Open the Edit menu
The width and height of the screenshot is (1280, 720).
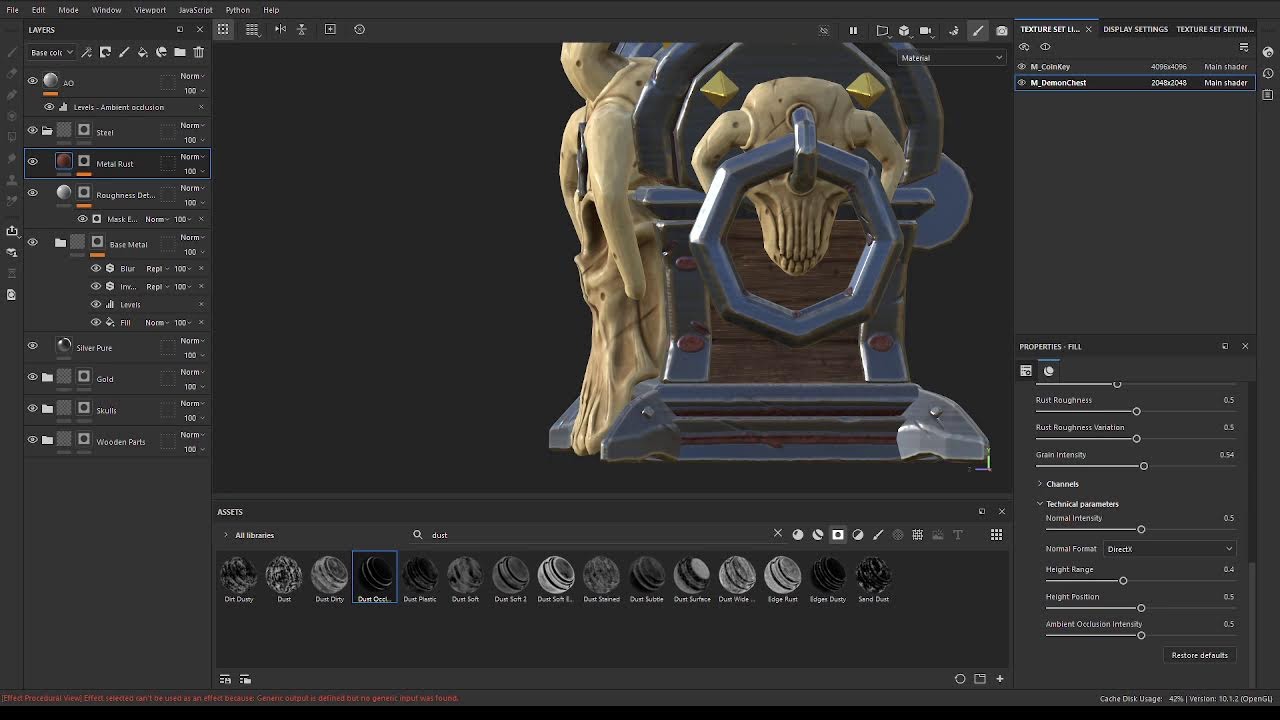click(38, 10)
